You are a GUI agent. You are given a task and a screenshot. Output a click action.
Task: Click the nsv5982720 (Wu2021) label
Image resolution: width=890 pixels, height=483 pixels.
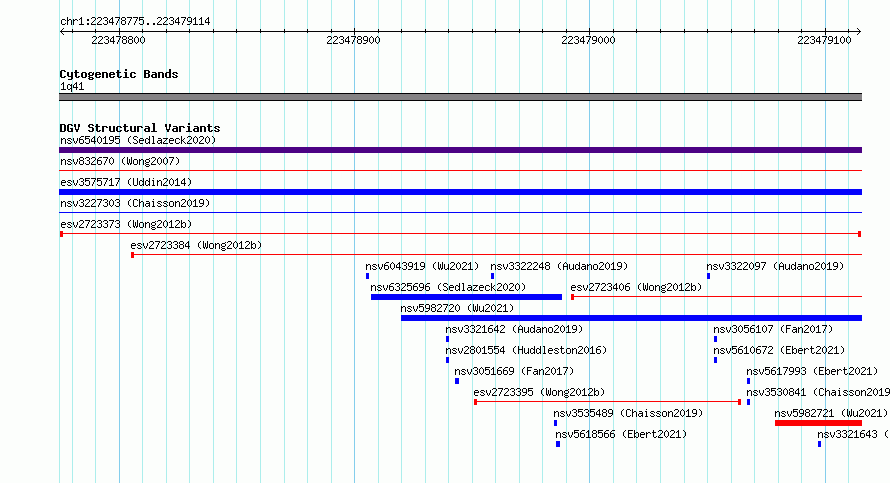coord(457,308)
